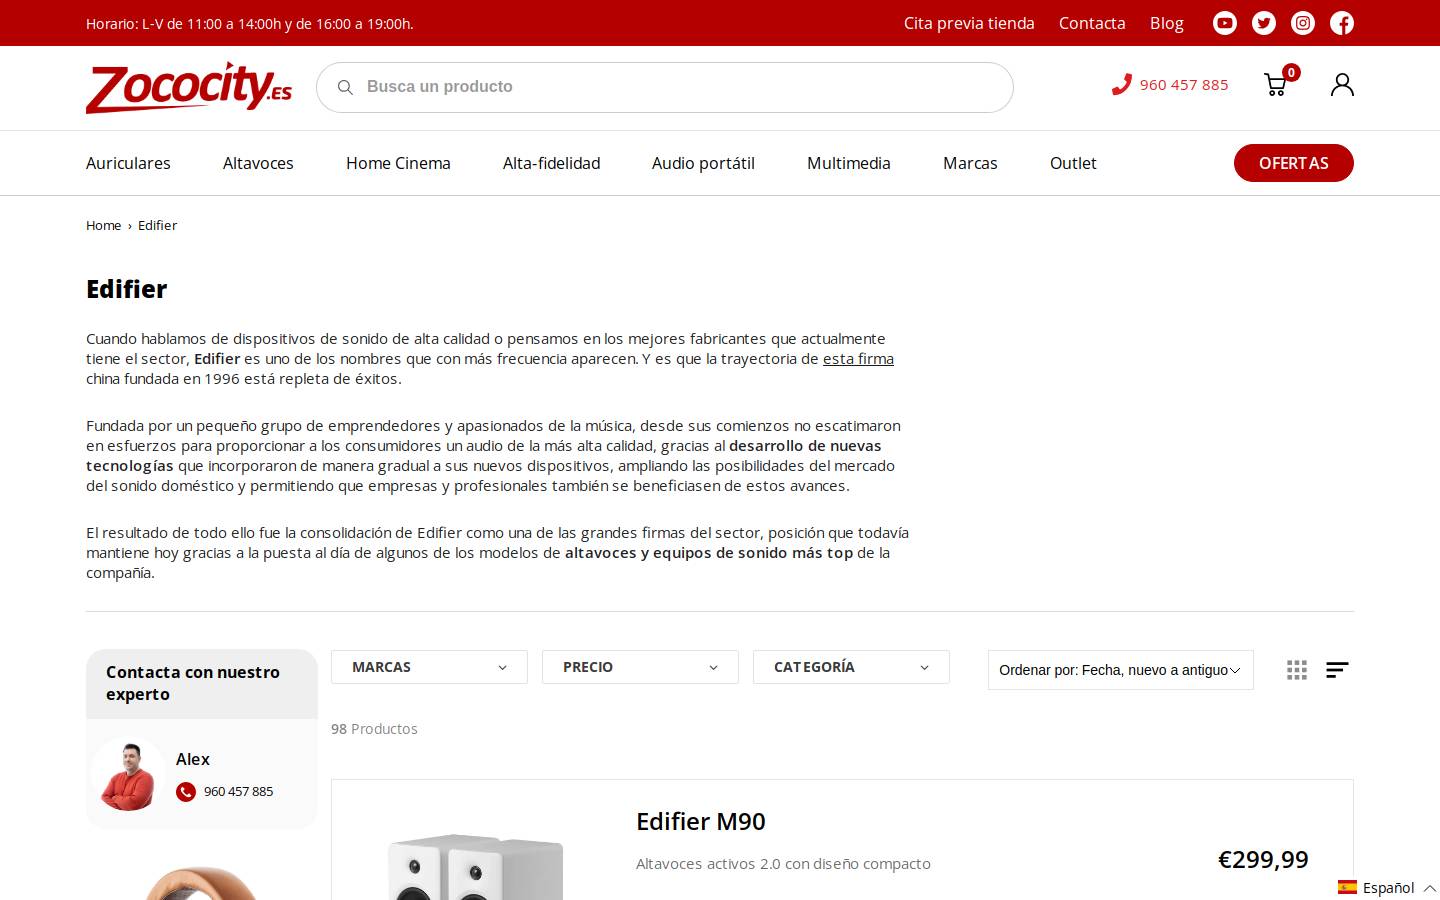Screen dimensions: 1440x900
Task: Open the Contacta link
Action: [x=1092, y=23]
